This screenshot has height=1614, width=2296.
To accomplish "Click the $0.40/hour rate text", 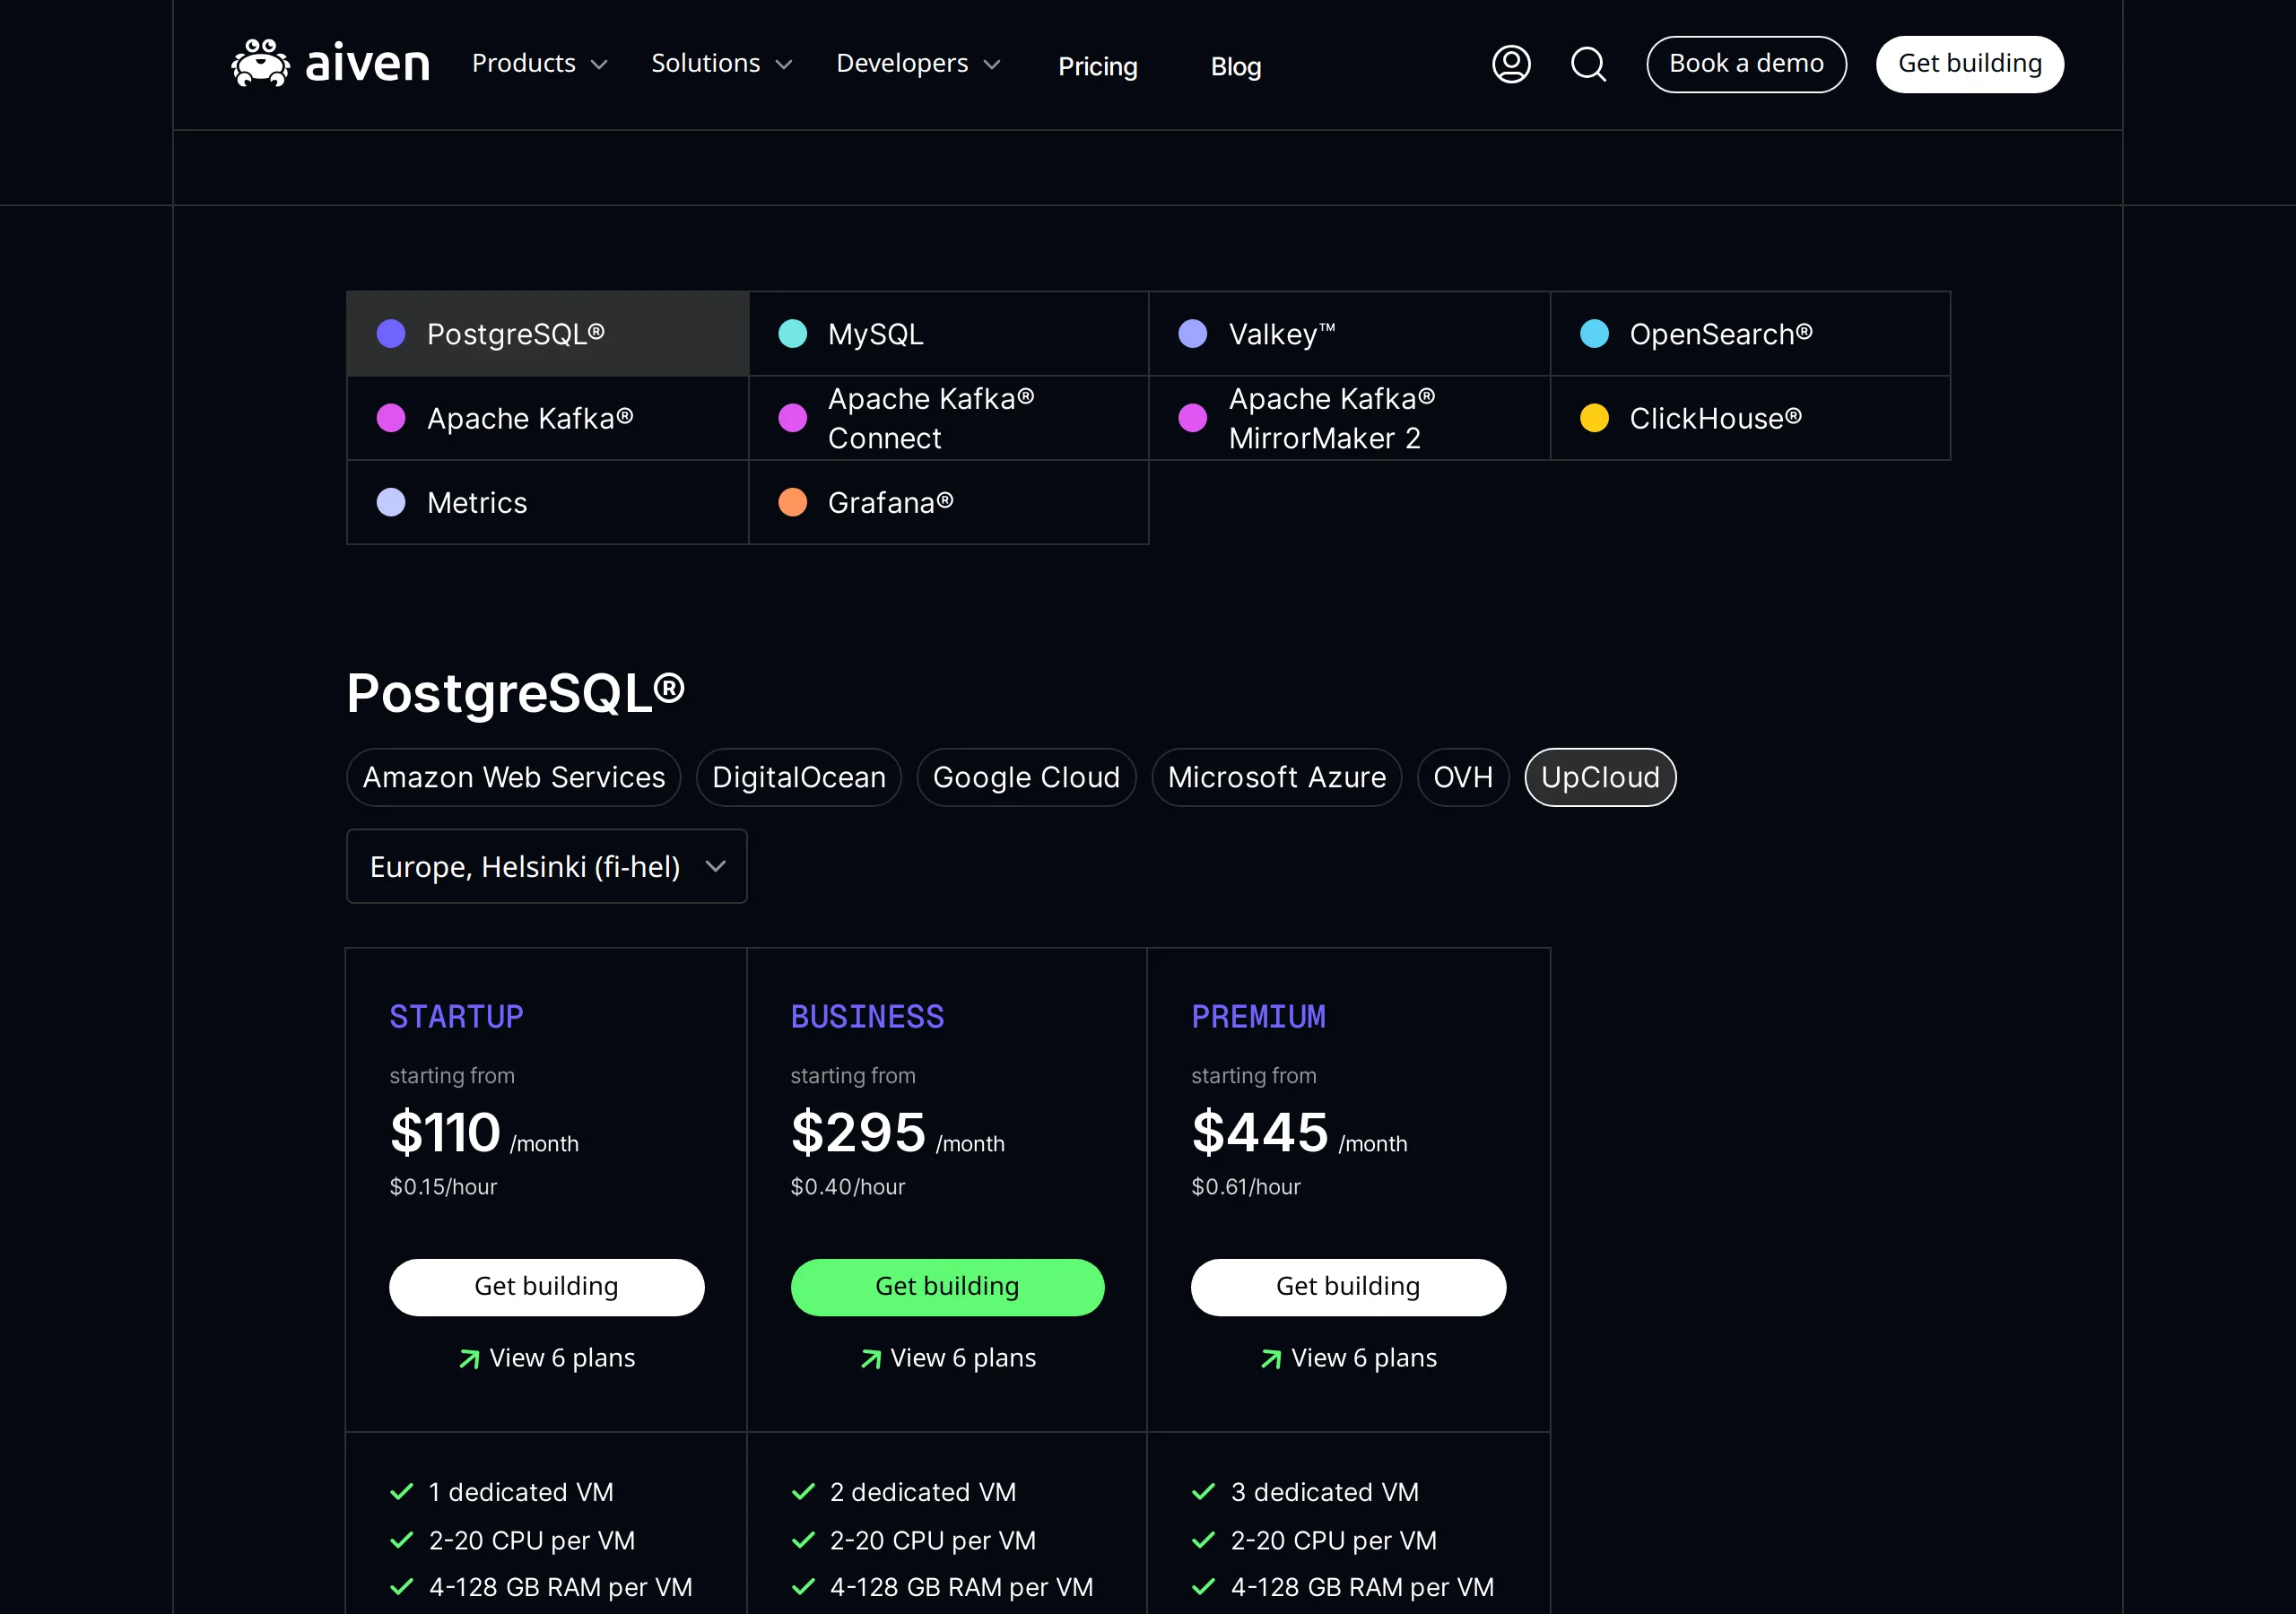I will point(848,1187).
